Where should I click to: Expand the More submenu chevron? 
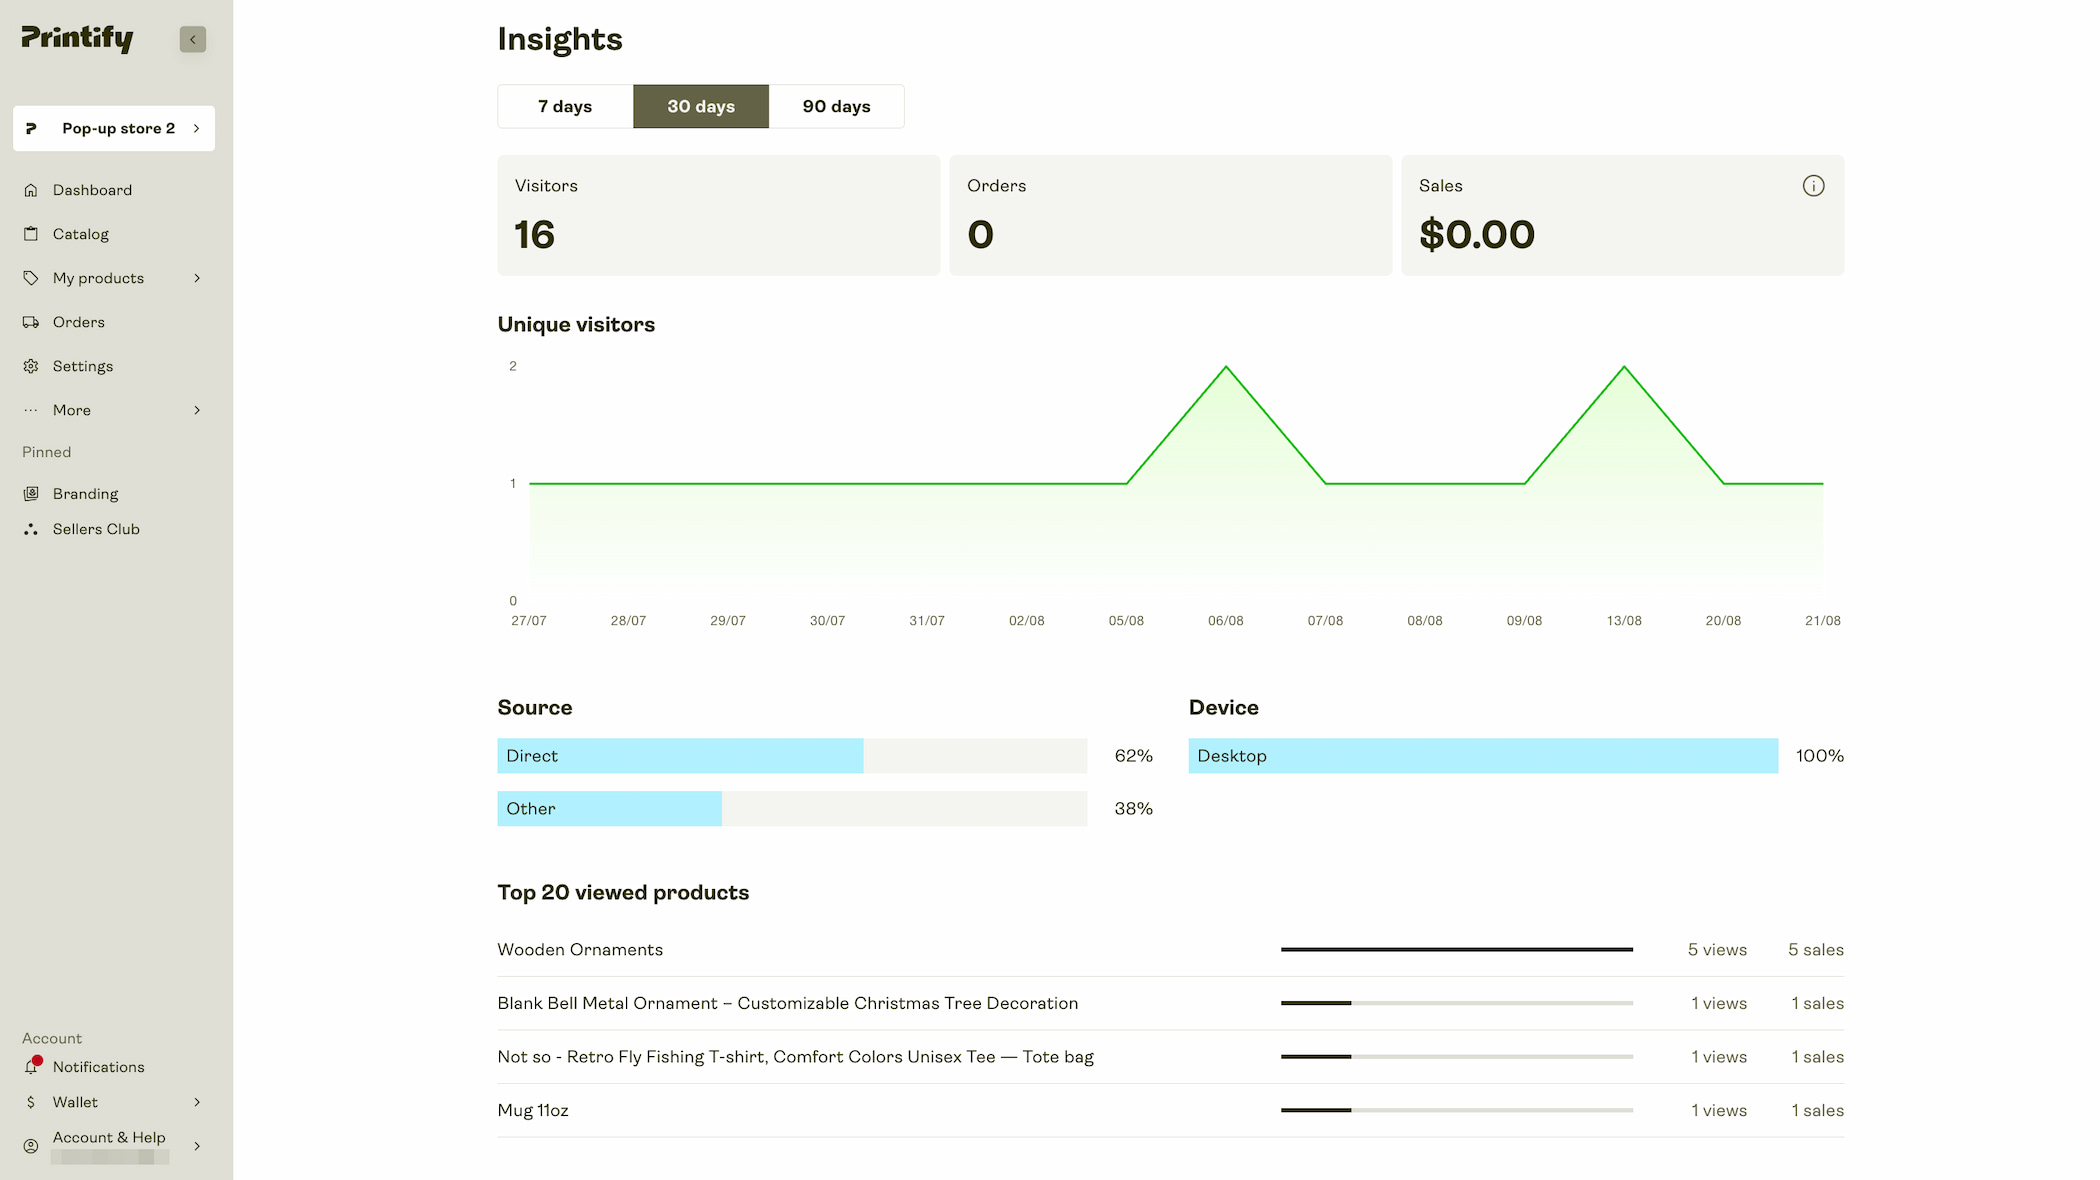[197, 410]
